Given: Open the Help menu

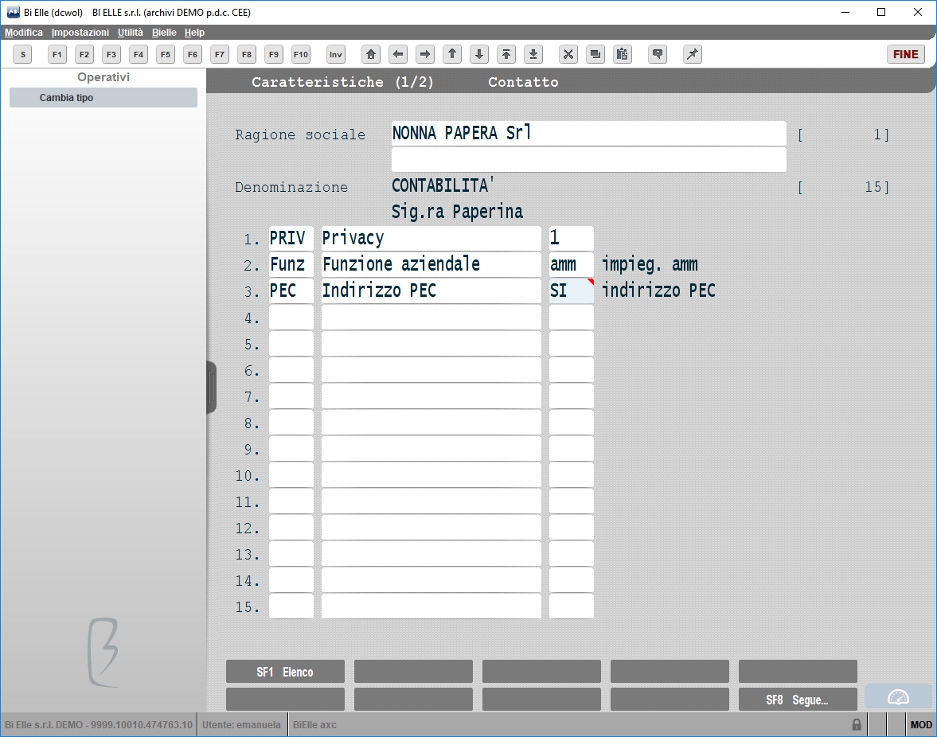Looking at the screenshot, I should [x=194, y=32].
